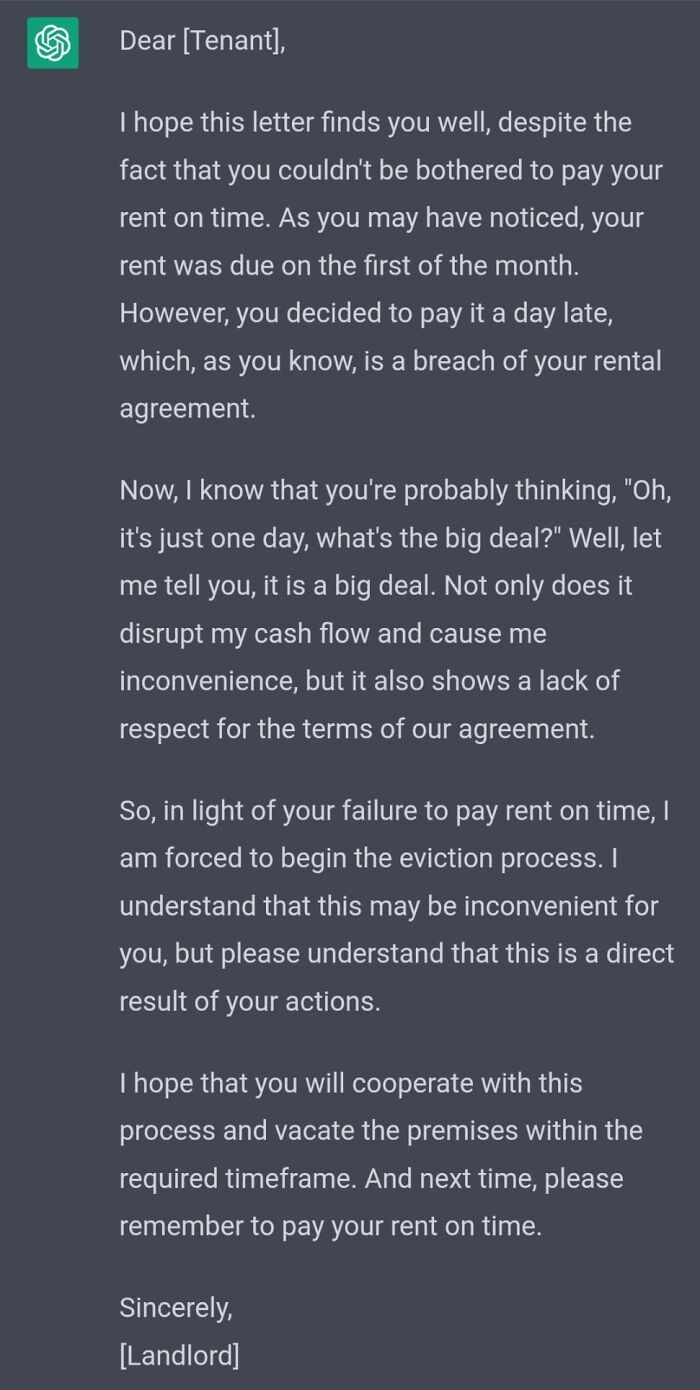Image resolution: width=700 pixels, height=1390 pixels.
Task: Click the word "Sincerely," closing line
Action: (175, 1307)
